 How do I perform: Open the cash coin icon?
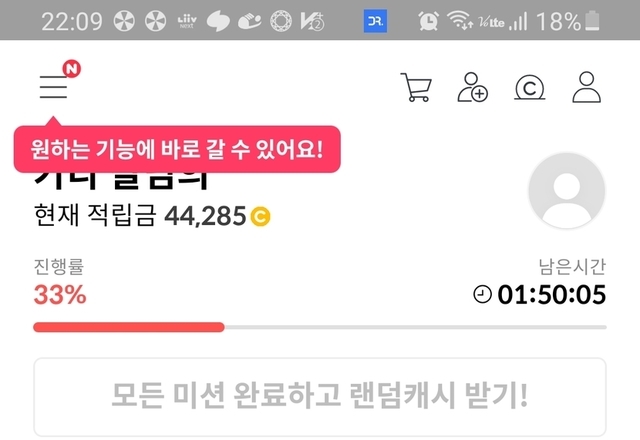pos(529,88)
